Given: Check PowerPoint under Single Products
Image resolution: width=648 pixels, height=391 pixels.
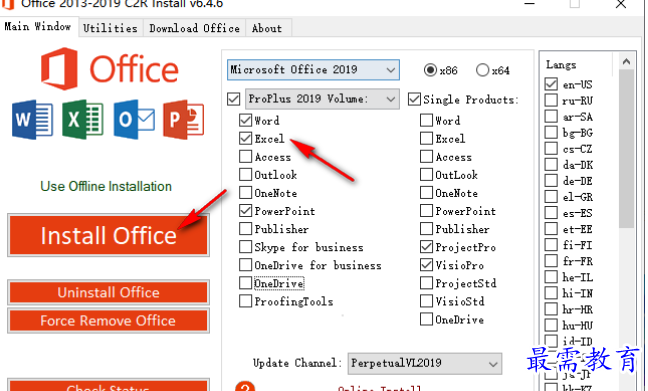Looking at the screenshot, I should point(426,210).
